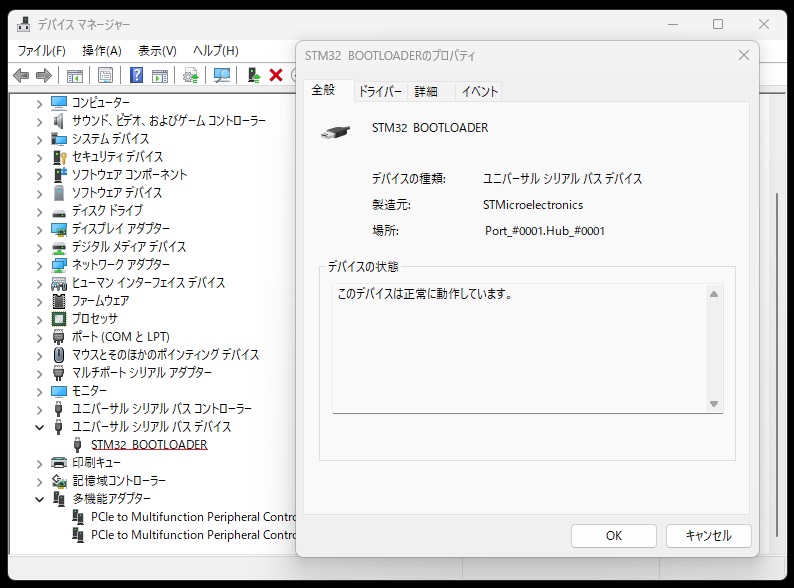Open the 表示(V) menu
This screenshot has width=794, height=588.
[157, 51]
